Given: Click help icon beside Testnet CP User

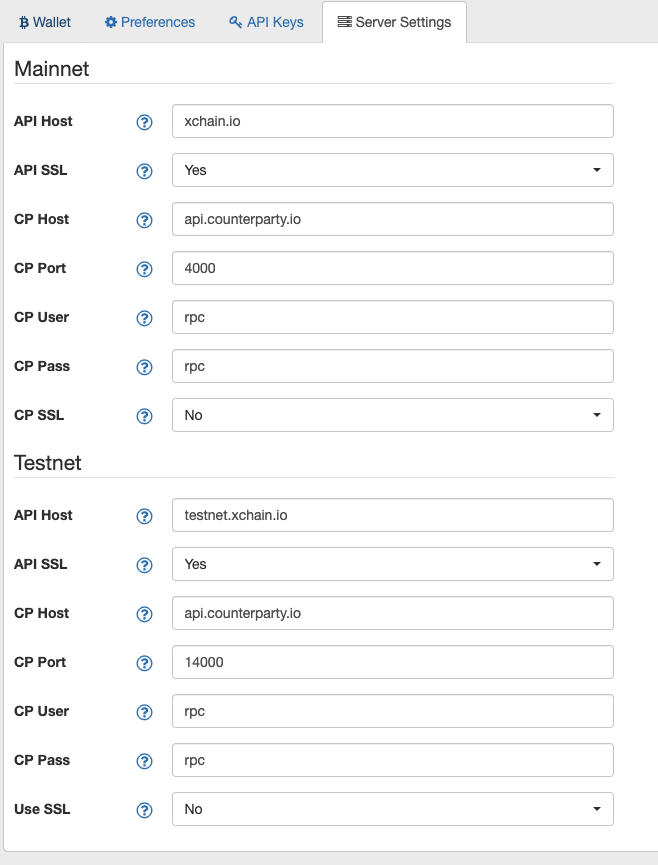Looking at the screenshot, I should 145,712.
